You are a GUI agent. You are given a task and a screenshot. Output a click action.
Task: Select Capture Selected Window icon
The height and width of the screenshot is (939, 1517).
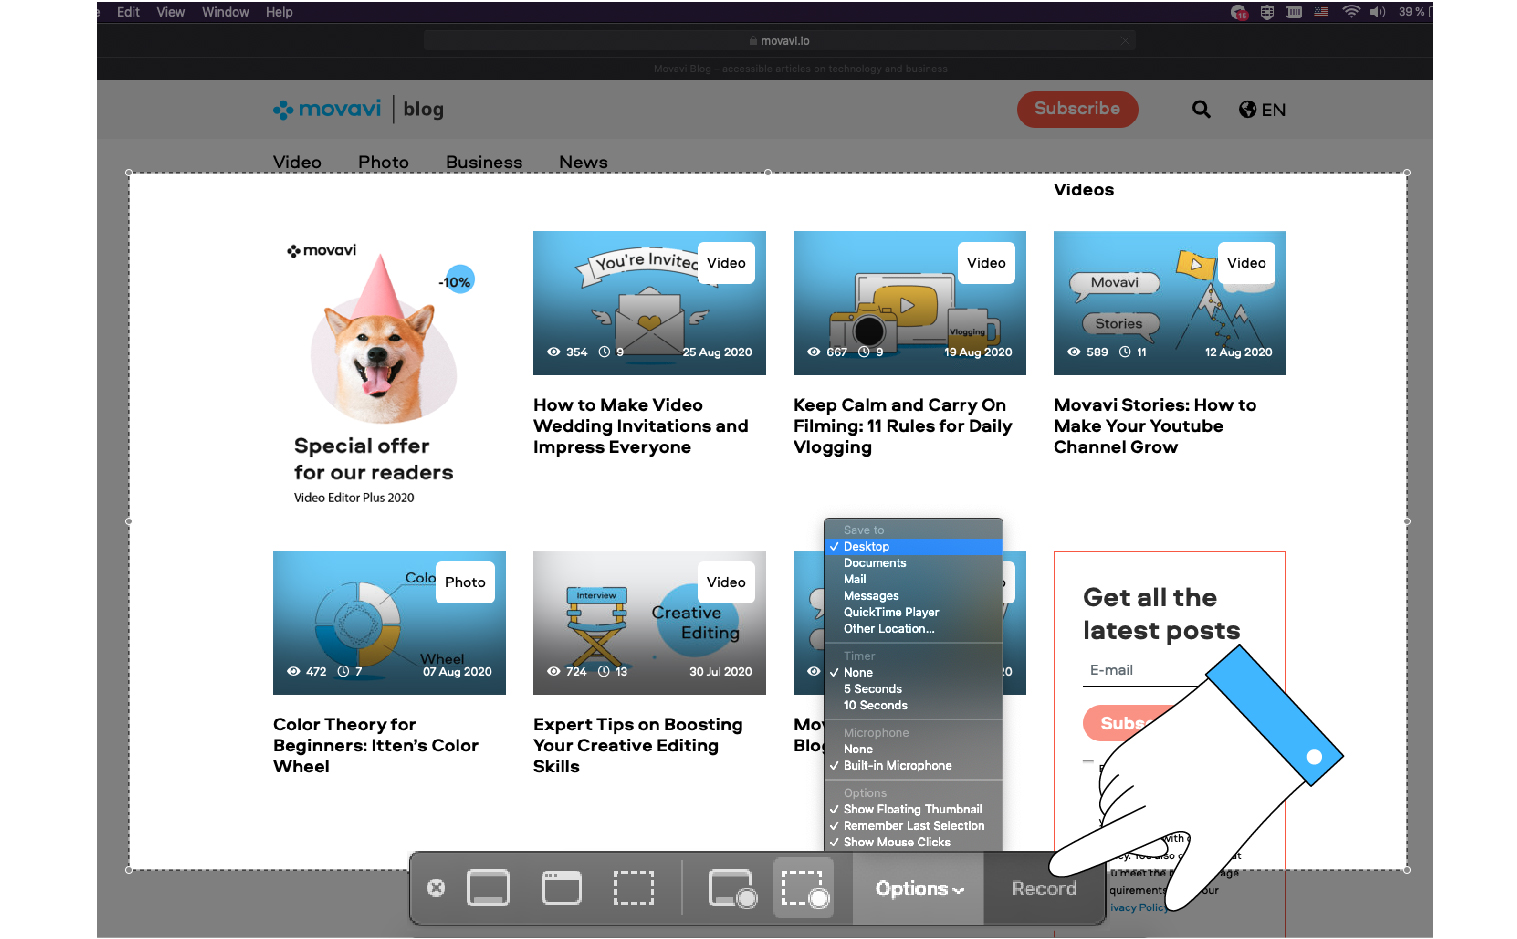tap(562, 888)
